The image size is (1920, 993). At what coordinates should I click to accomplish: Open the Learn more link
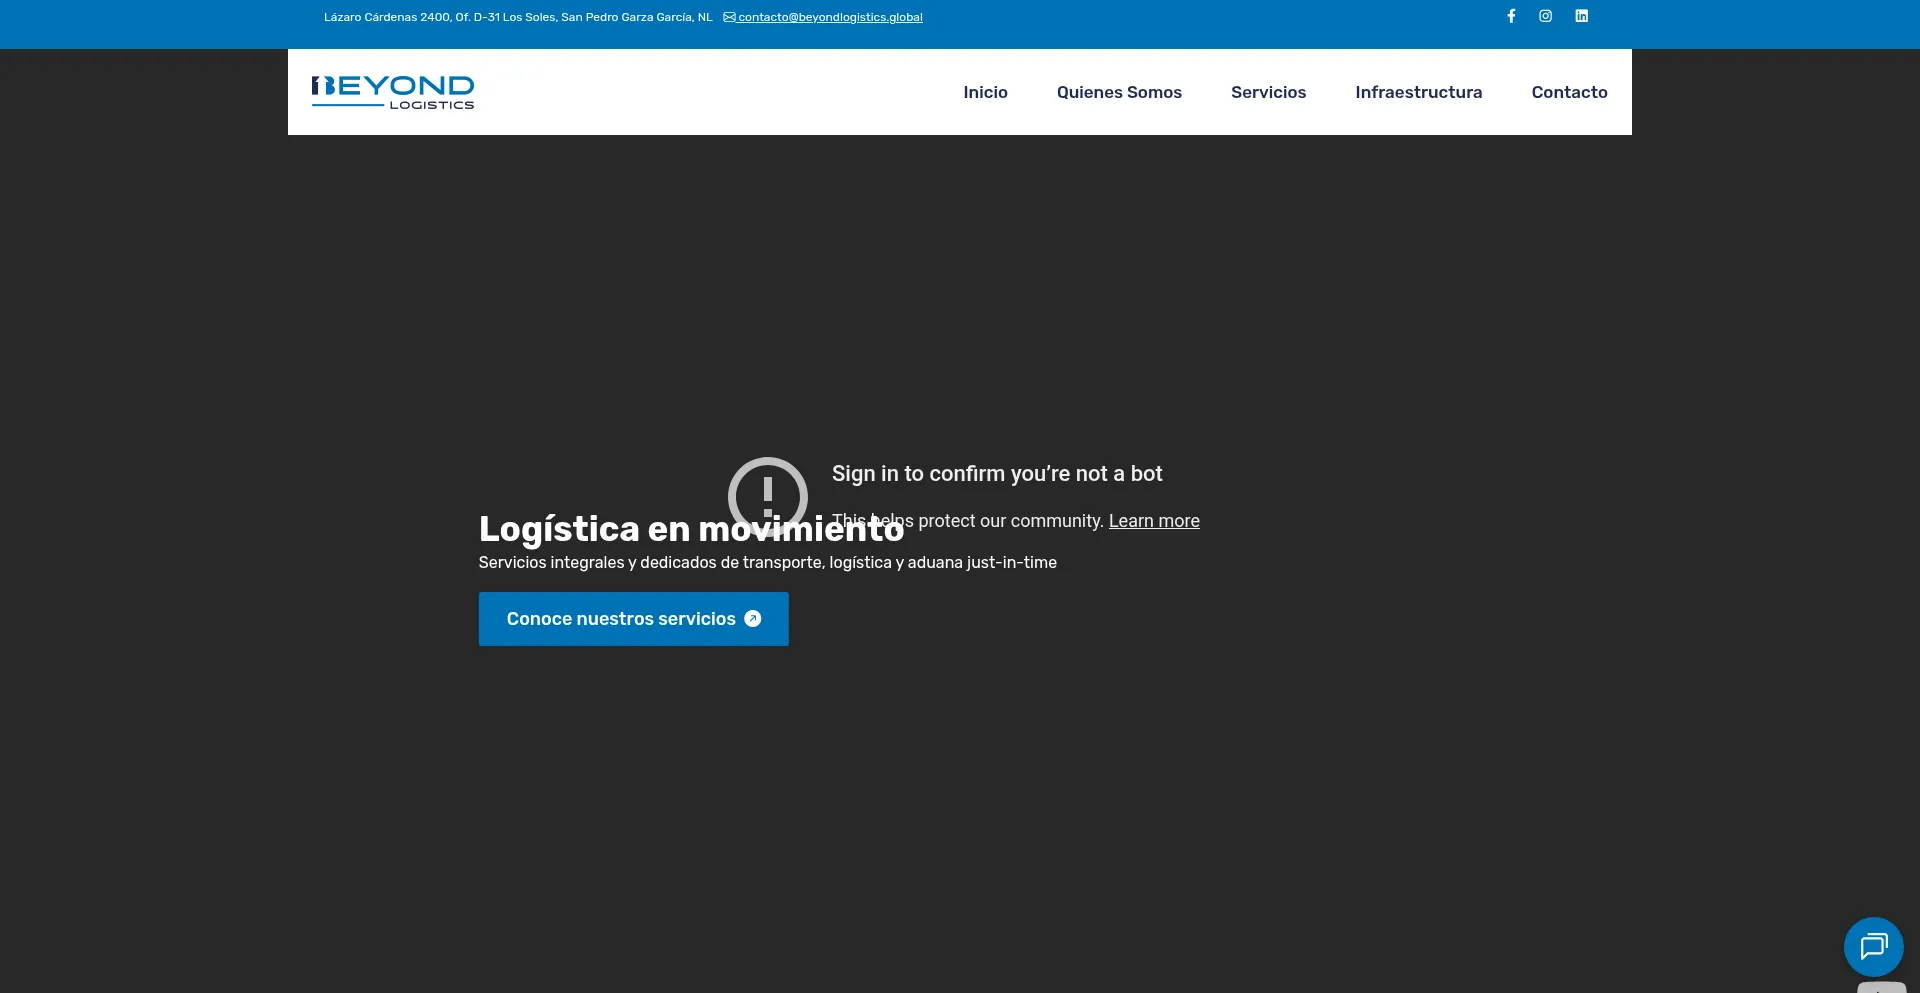1154,520
